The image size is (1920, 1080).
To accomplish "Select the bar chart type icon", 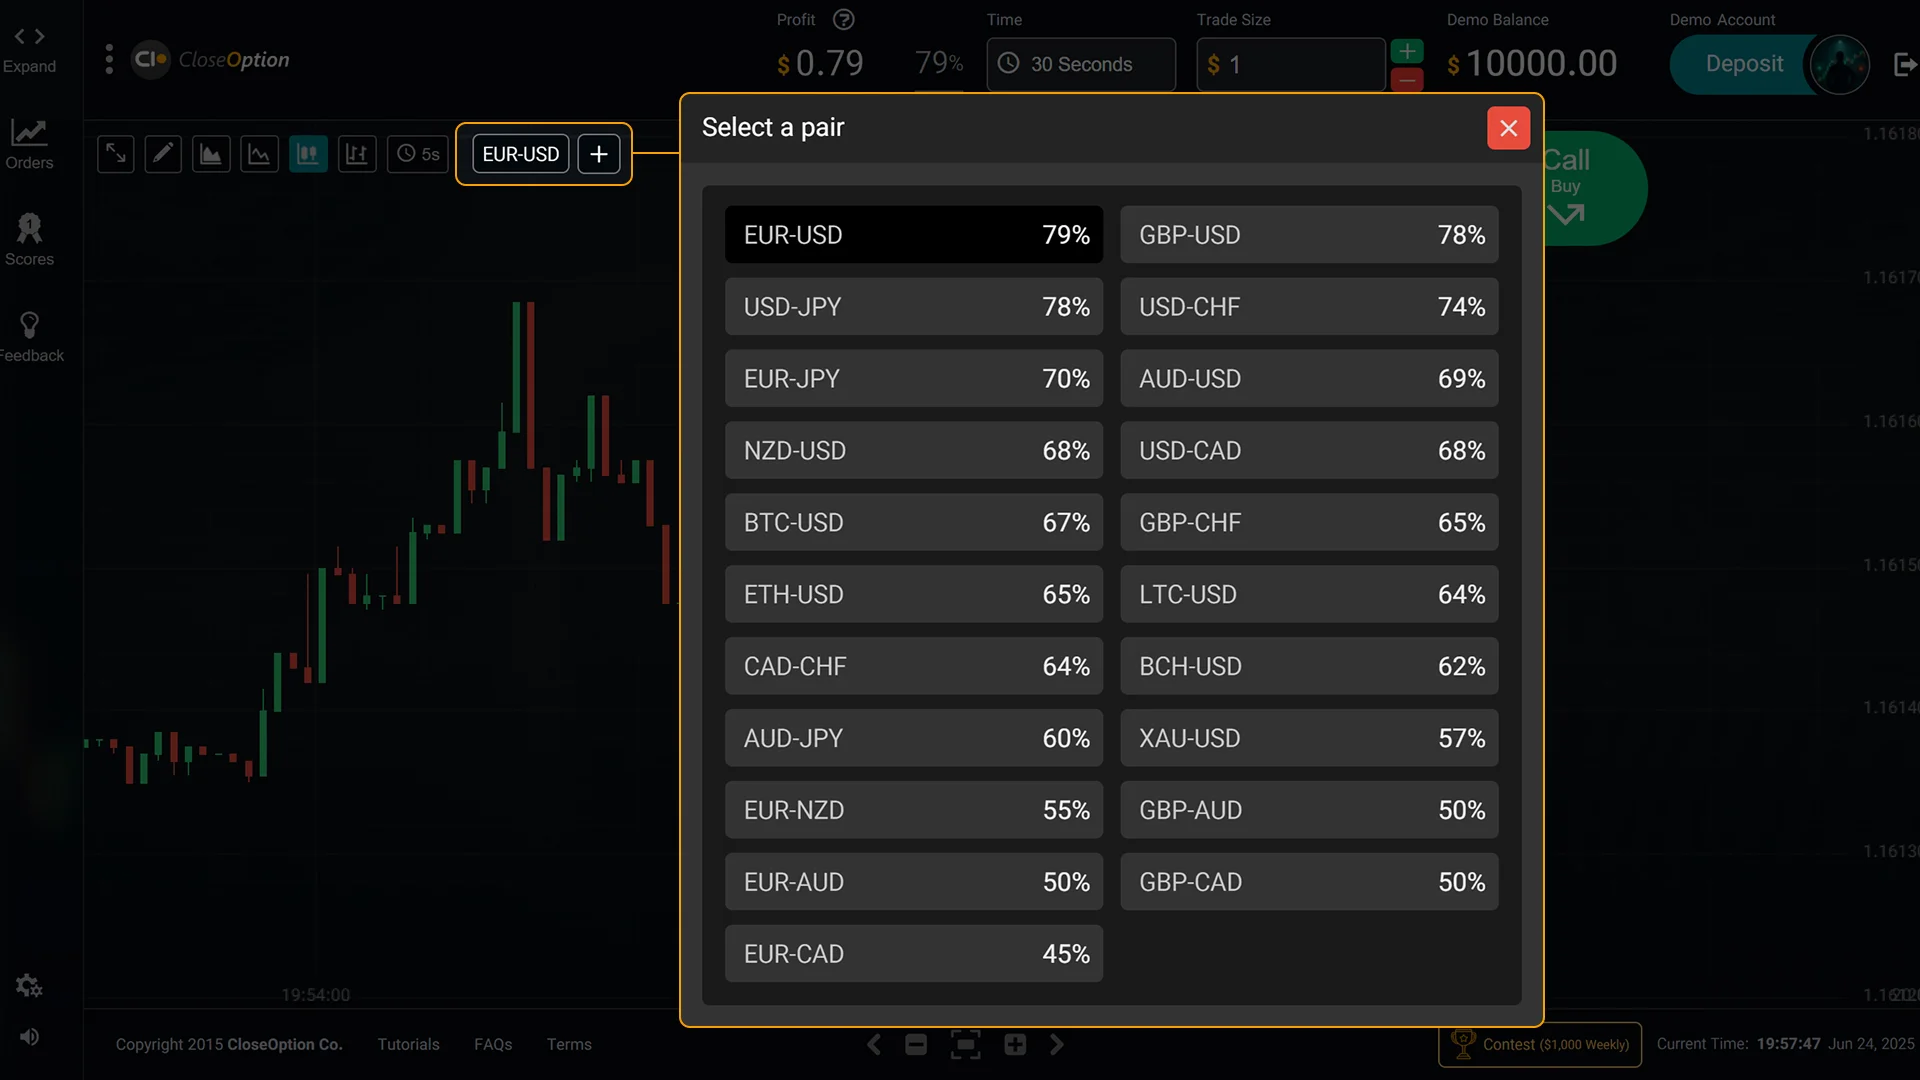I will [357, 153].
